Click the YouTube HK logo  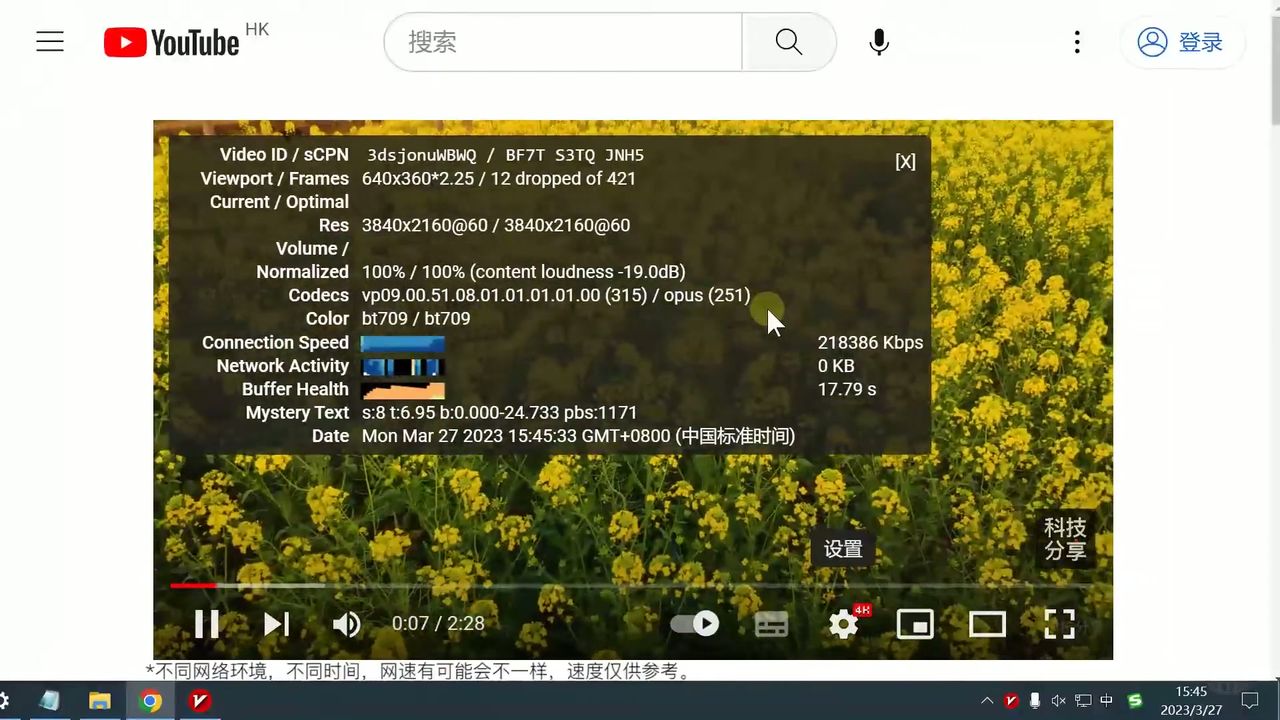pos(171,42)
